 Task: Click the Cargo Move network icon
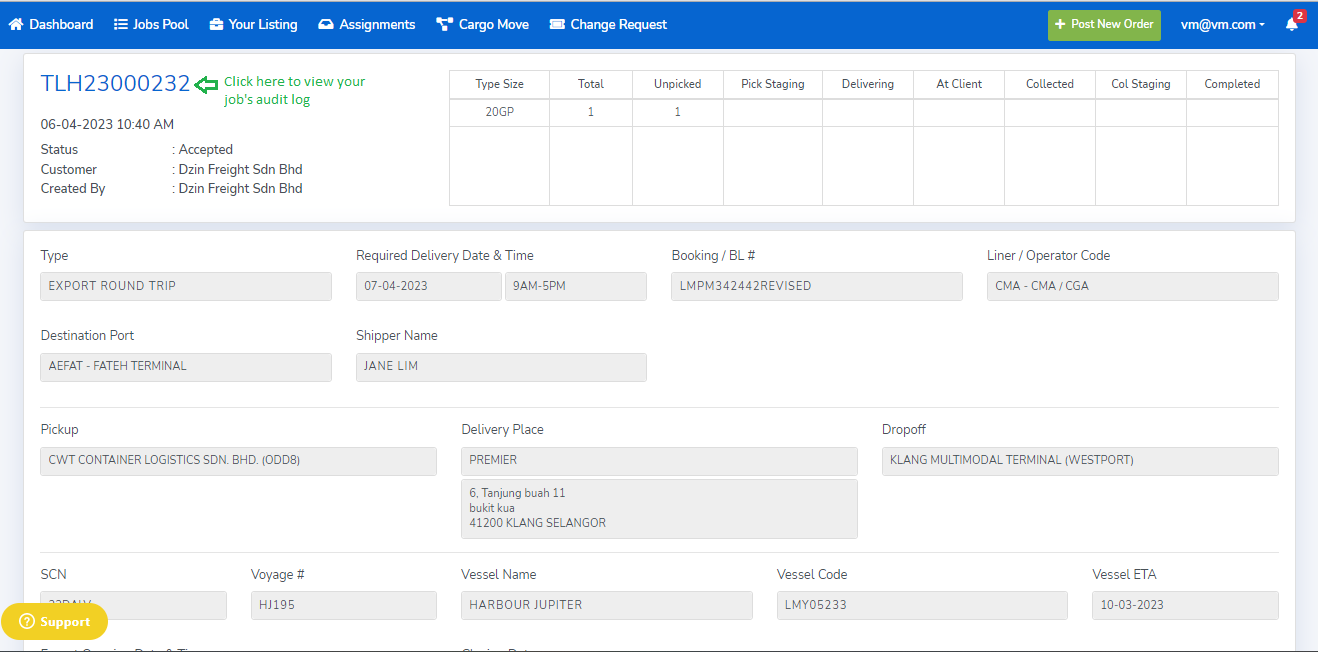444,24
